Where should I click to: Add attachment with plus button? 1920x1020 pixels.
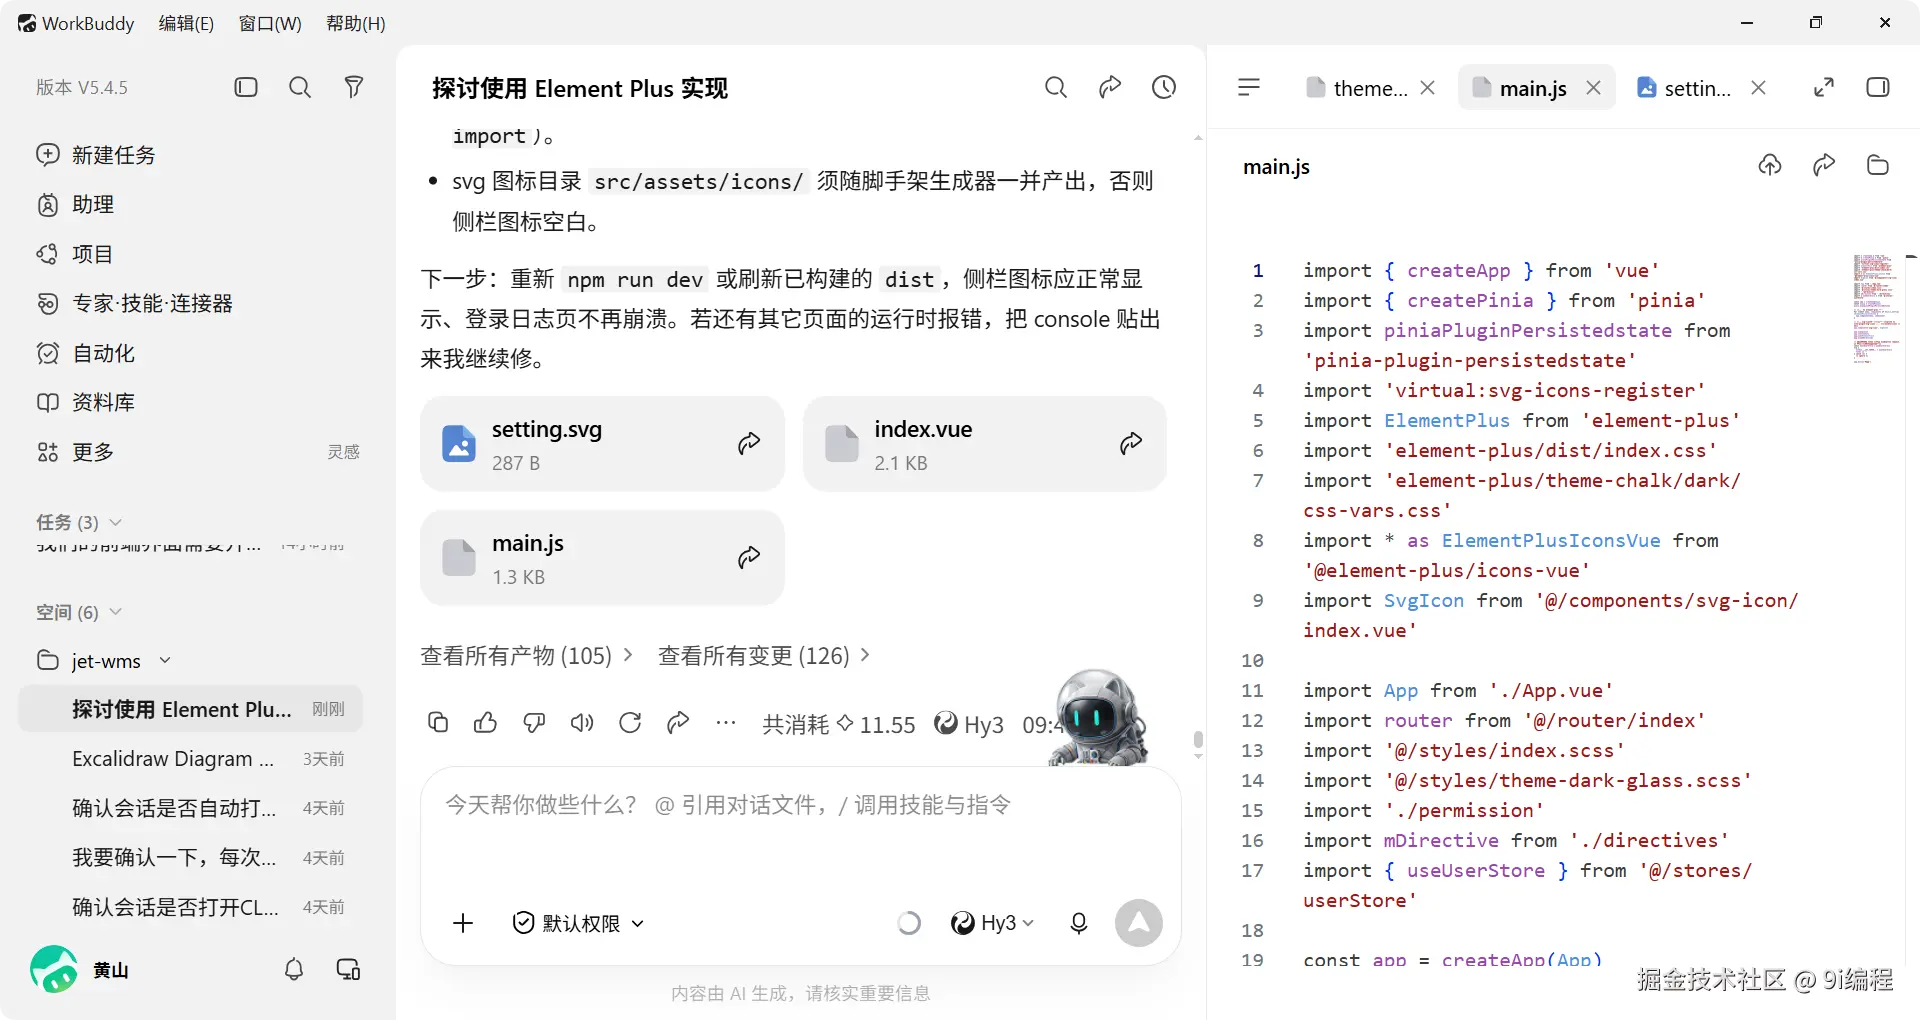click(463, 923)
